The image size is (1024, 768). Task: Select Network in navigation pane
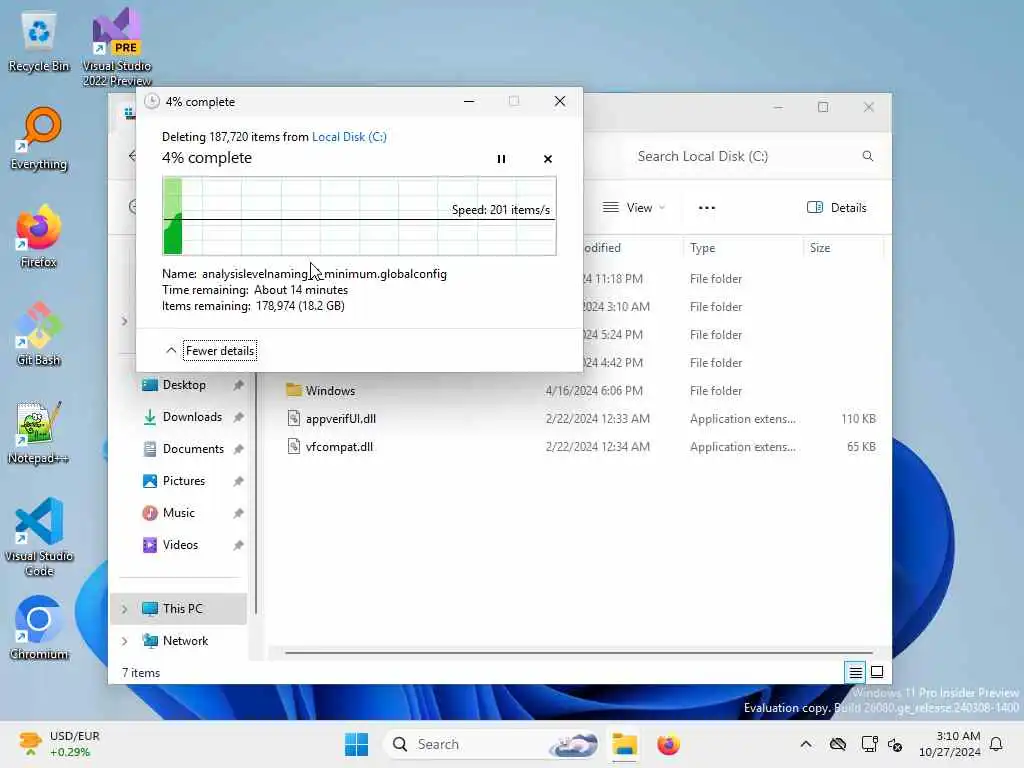[179, 641]
